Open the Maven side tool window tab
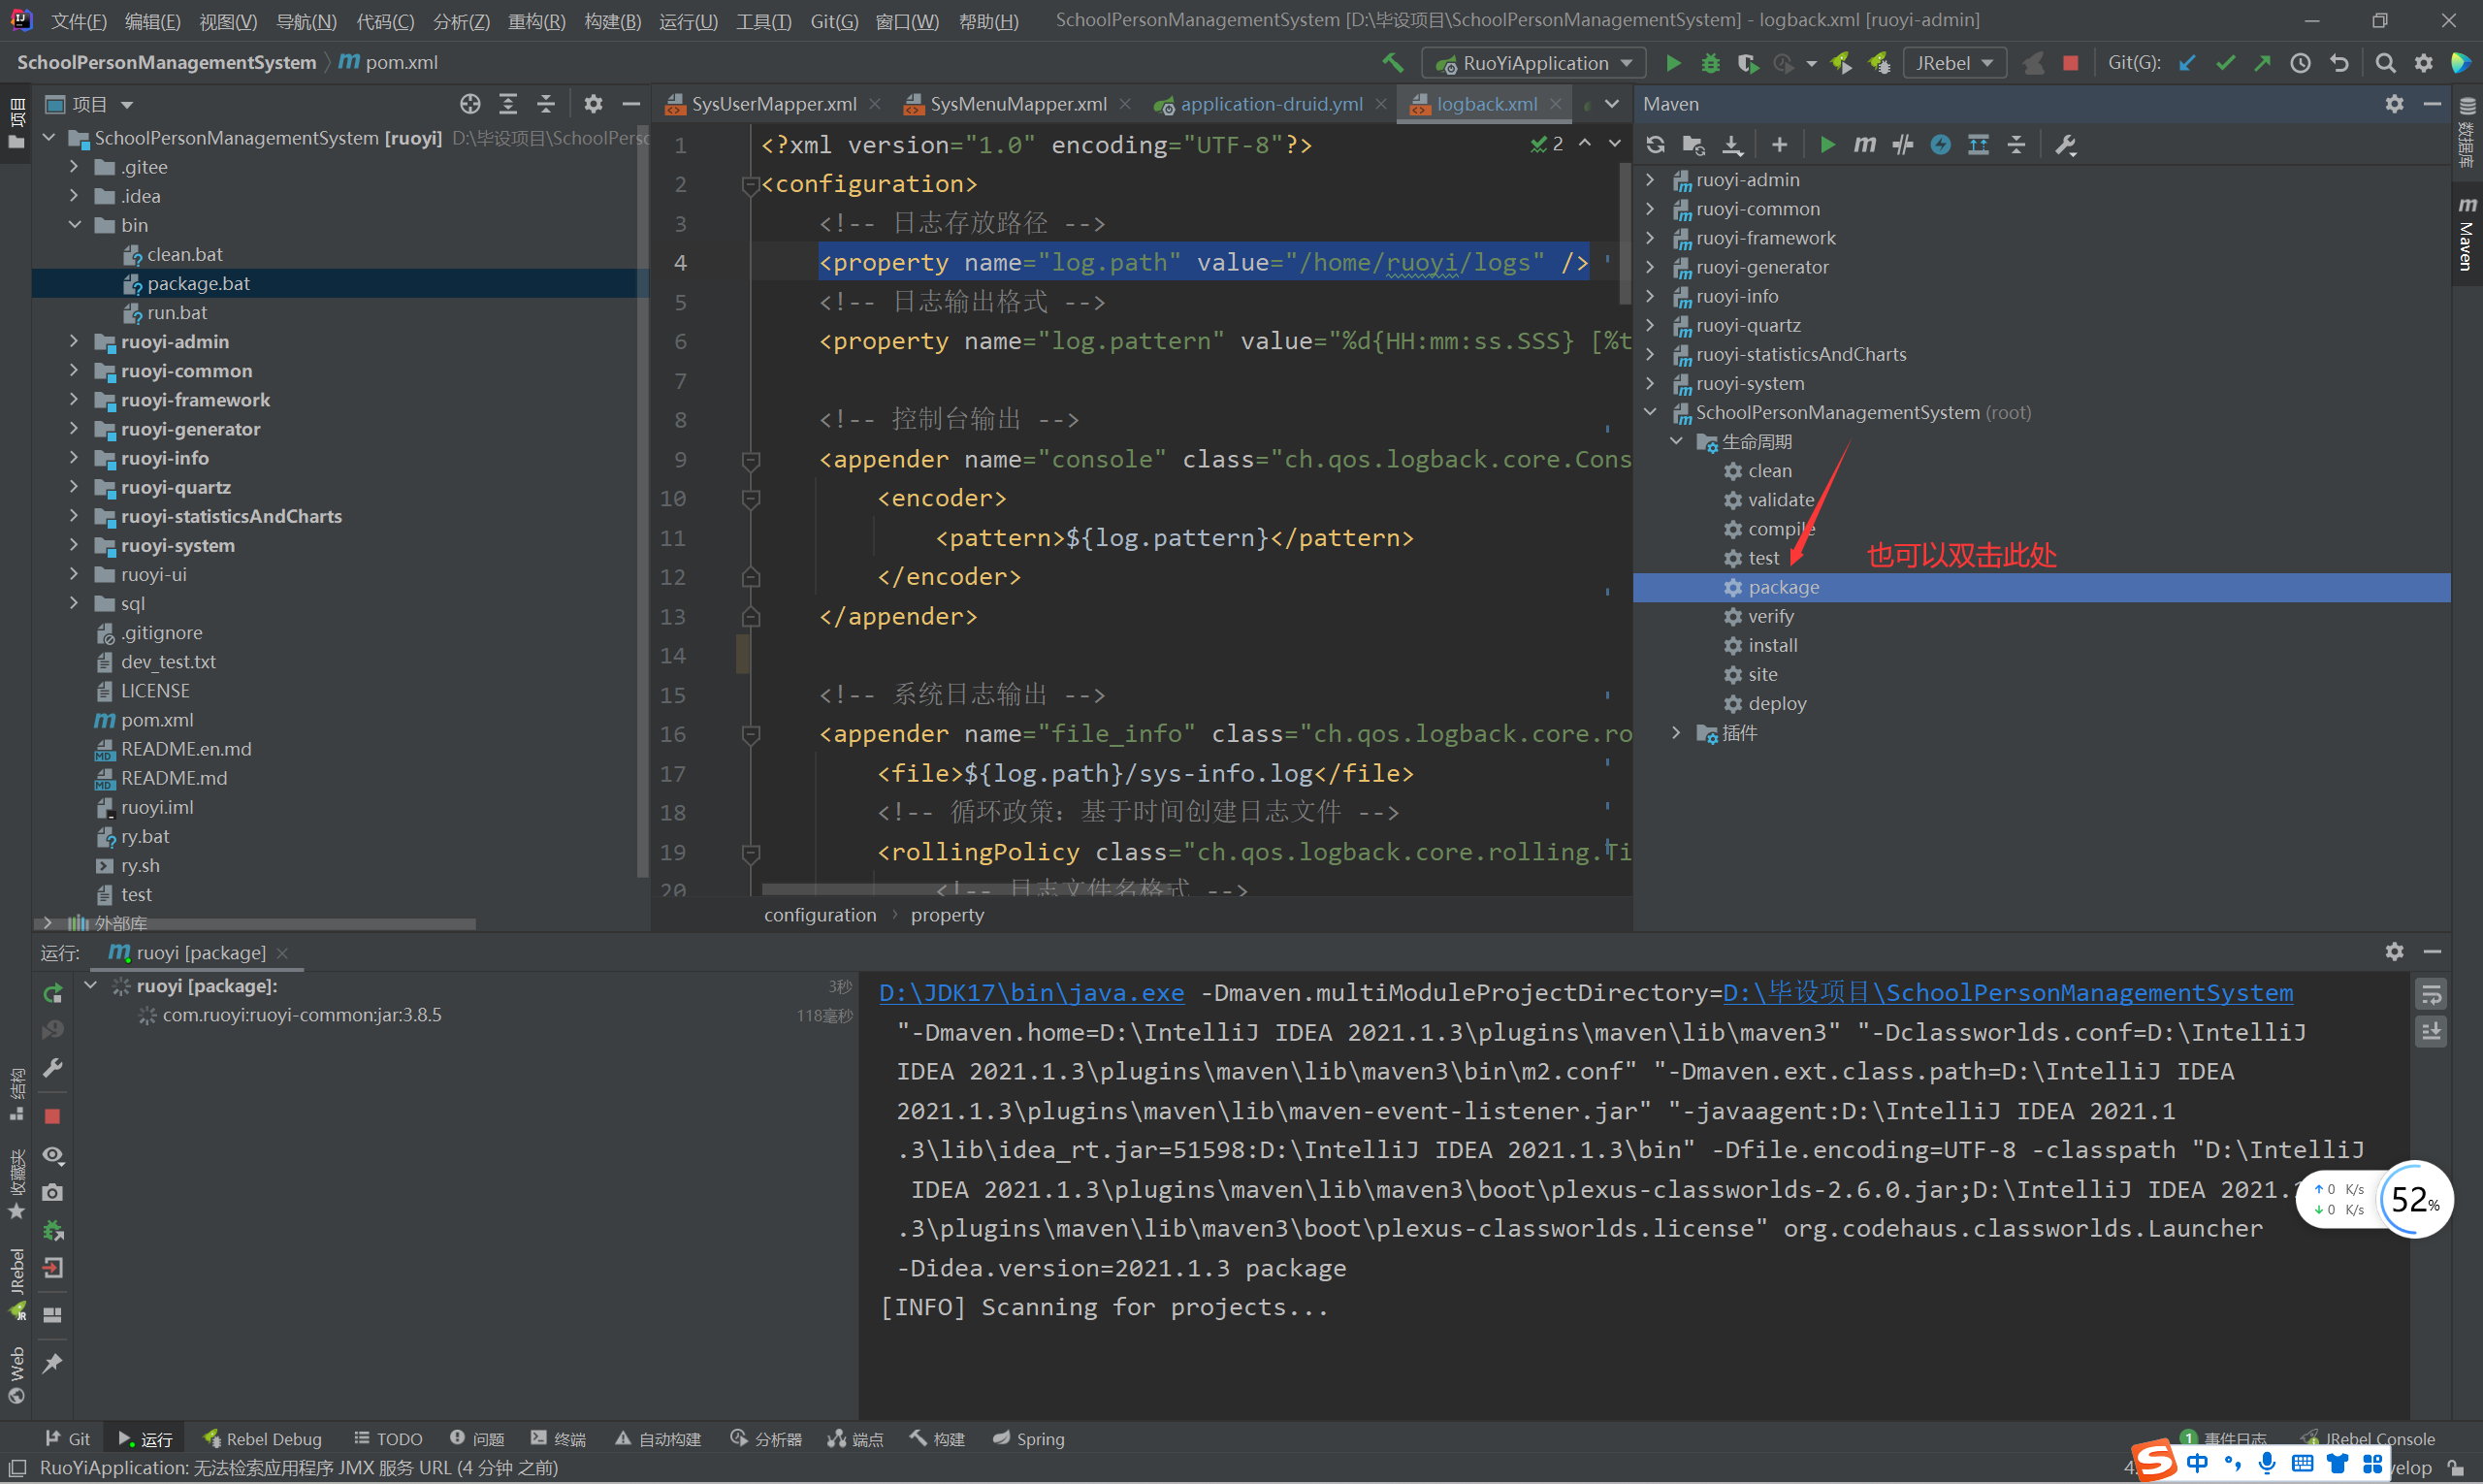The width and height of the screenshot is (2483, 1484). click(x=2466, y=232)
